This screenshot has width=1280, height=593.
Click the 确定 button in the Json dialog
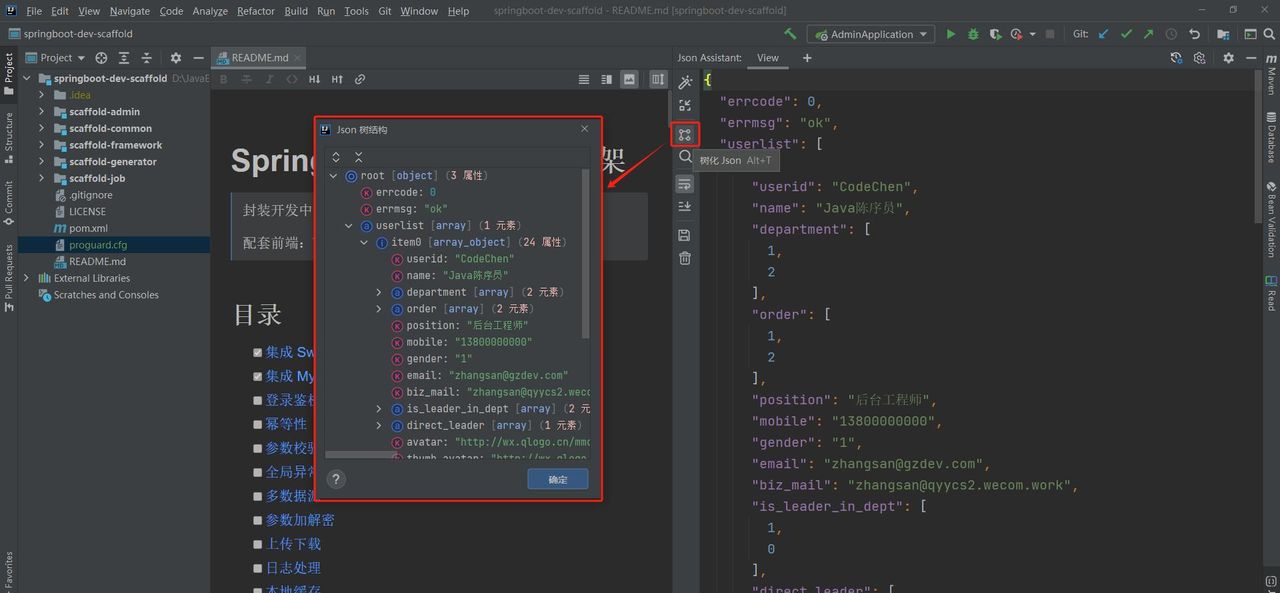click(557, 479)
